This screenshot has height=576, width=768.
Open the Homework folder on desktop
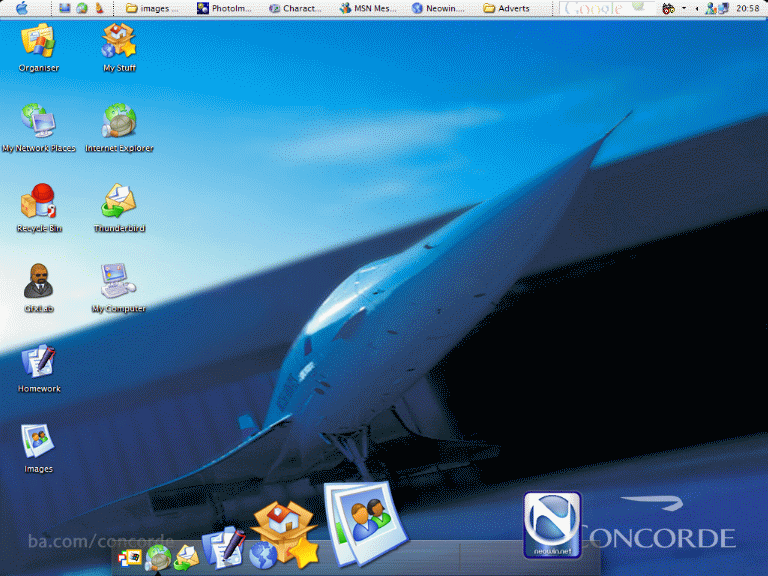click(39, 368)
